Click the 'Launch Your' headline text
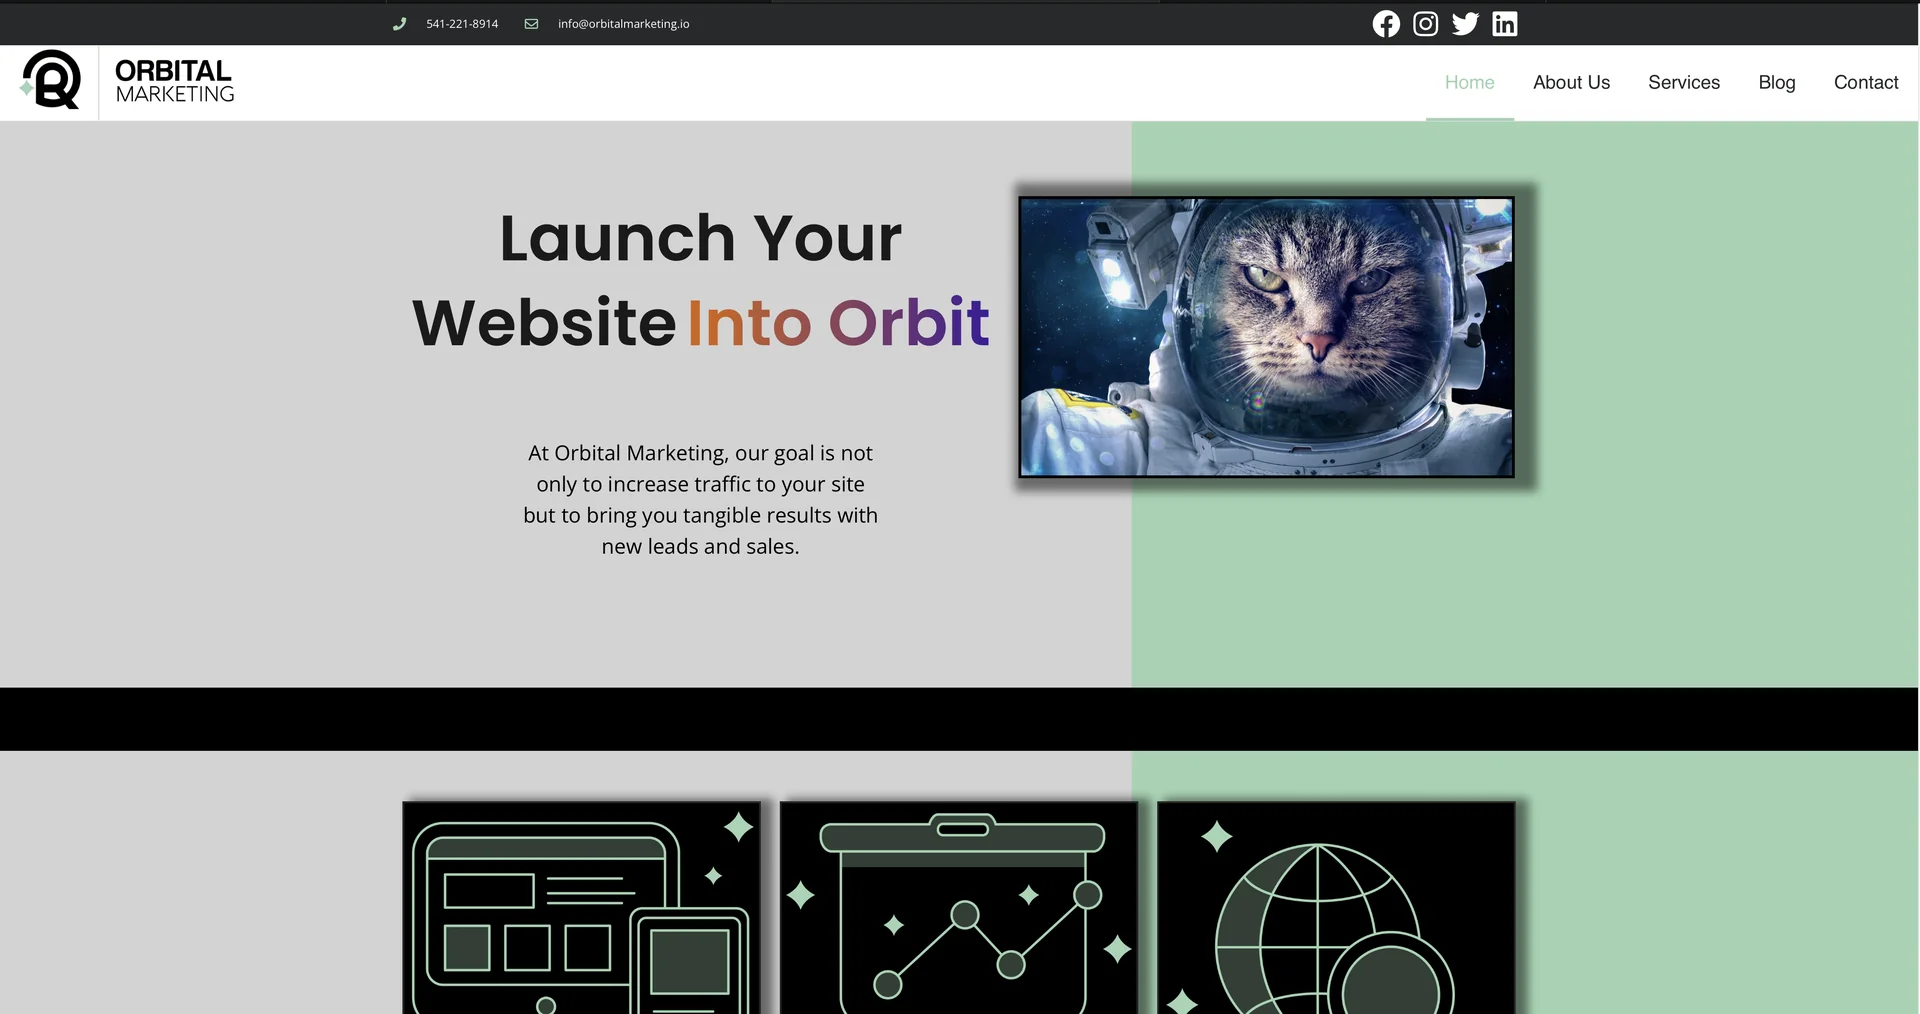1920x1014 pixels. tap(700, 239)
